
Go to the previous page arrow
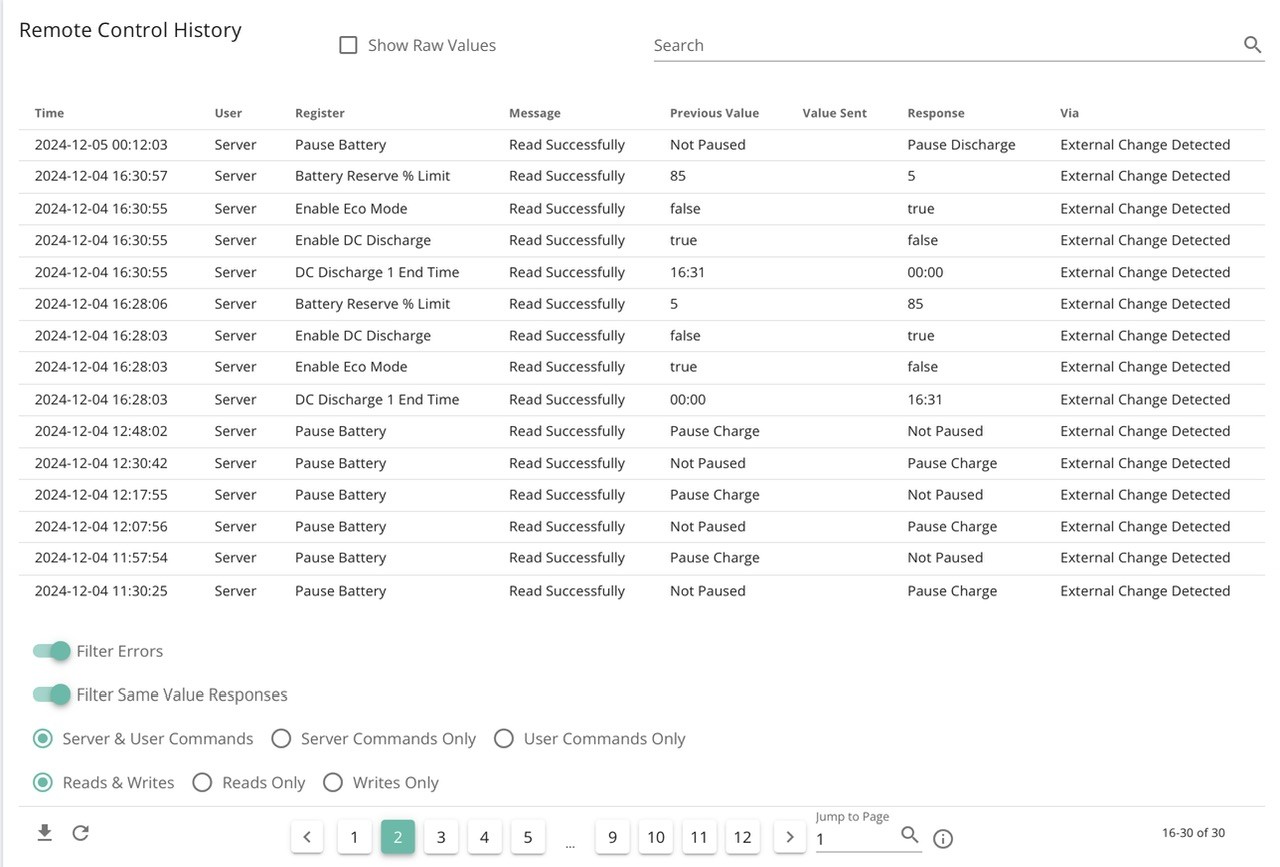(307, 837)
